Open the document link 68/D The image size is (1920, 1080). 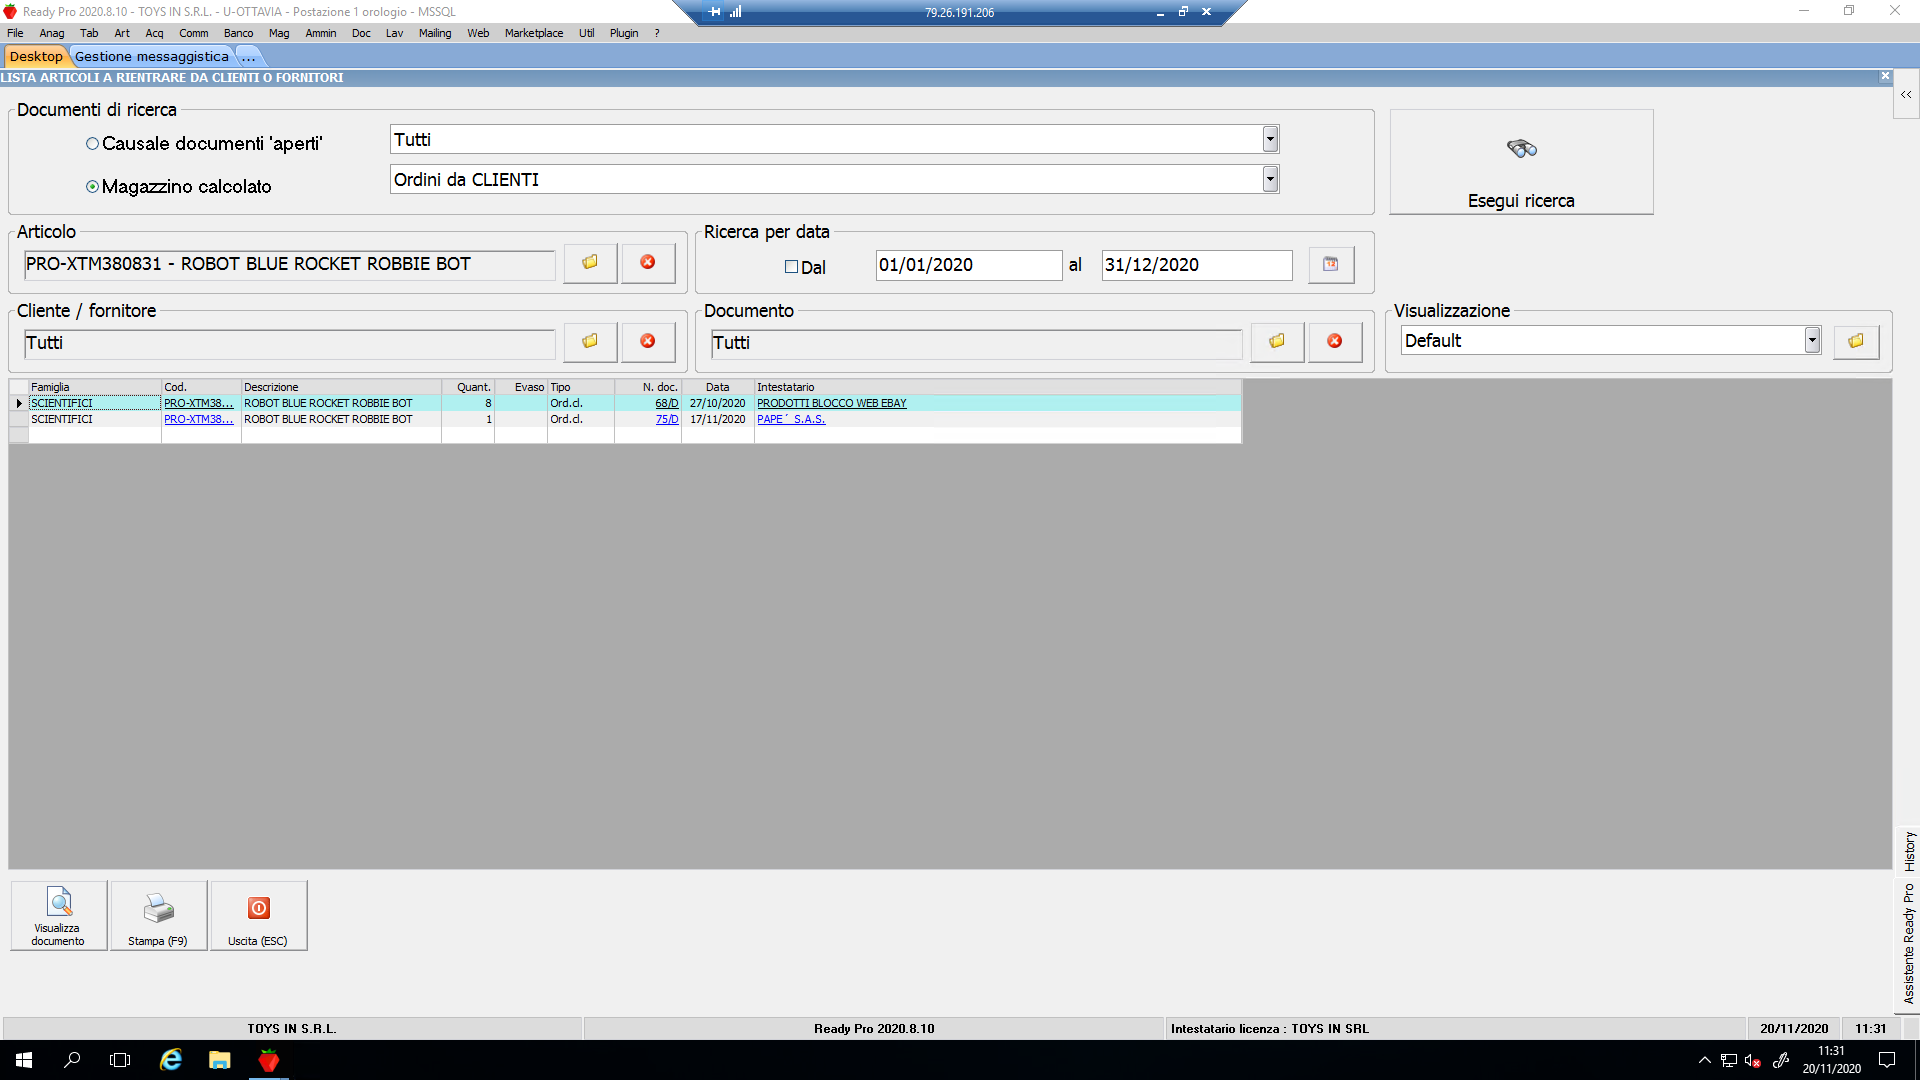click(x=666, y=404)
